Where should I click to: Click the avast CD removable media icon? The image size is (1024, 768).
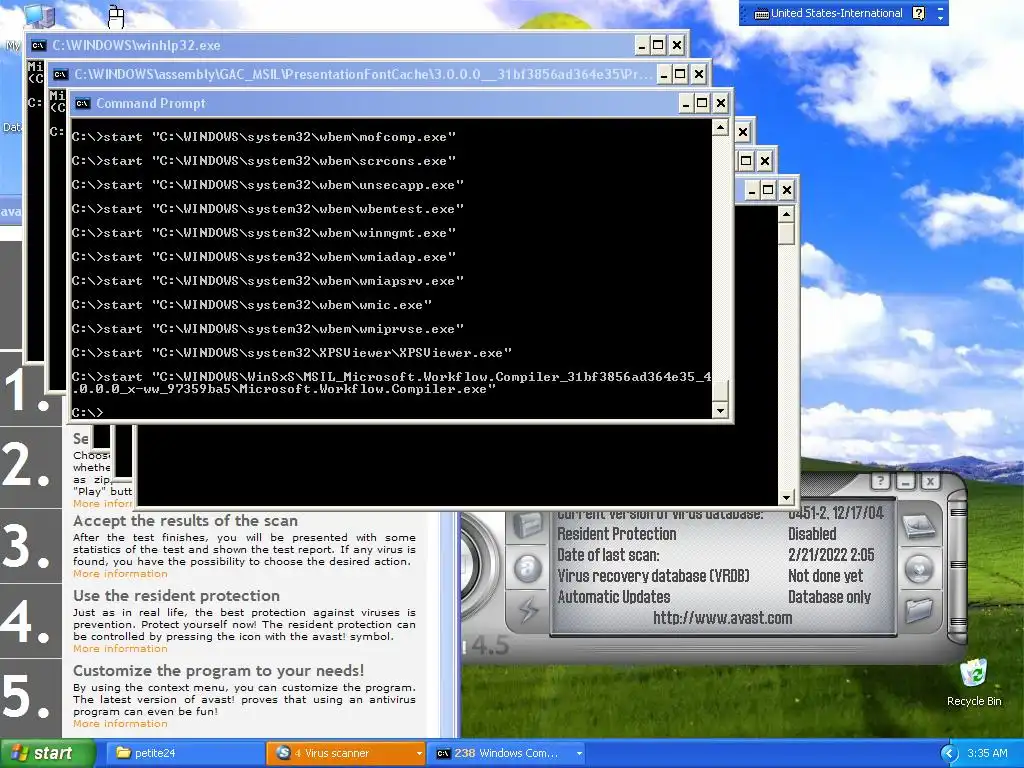pos(918,569)
